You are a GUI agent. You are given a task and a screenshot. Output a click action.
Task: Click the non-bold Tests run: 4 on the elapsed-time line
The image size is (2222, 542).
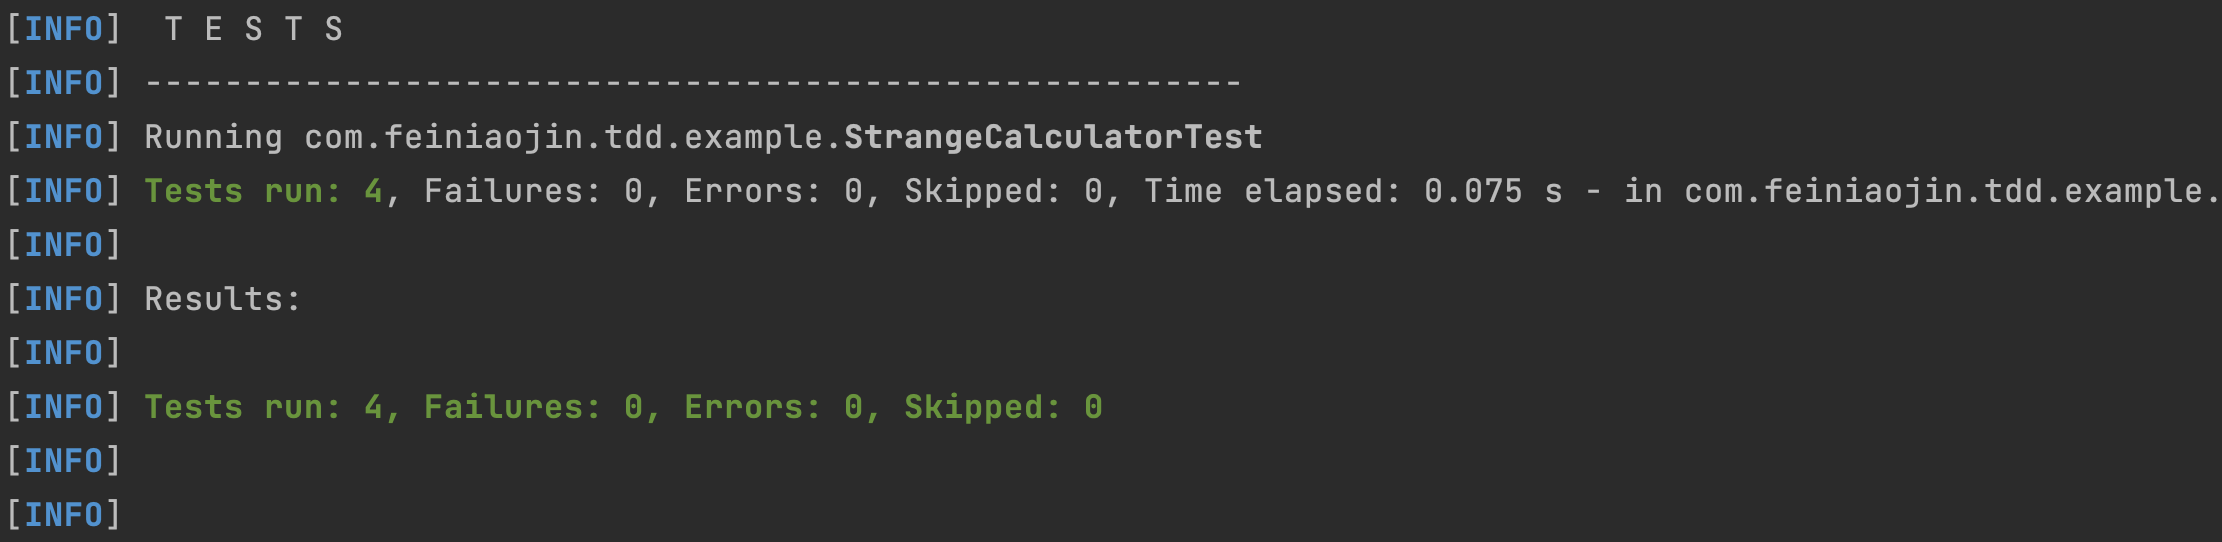click(x=264, y=191)
